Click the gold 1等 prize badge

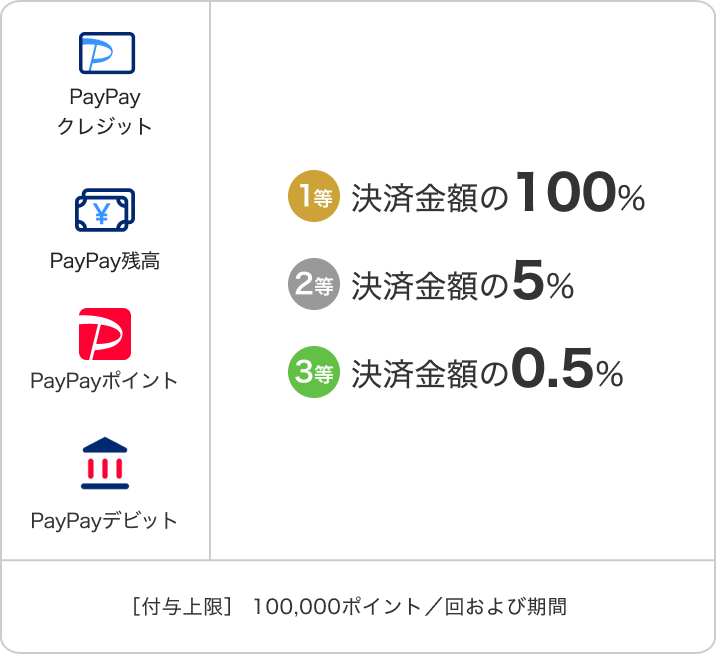tap(314, 197)
